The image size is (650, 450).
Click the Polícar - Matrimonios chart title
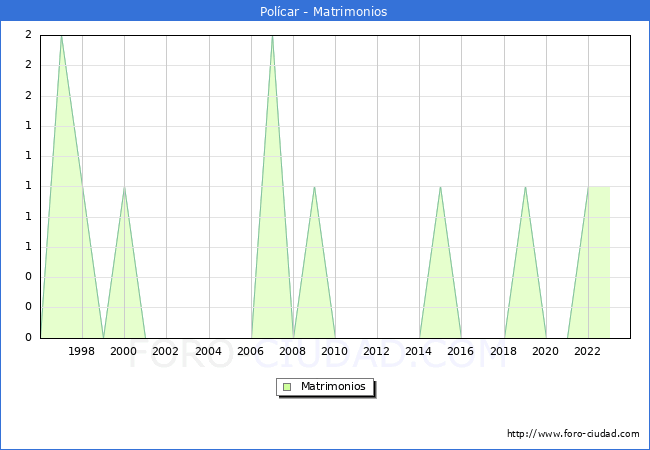(x=323, y=11)
